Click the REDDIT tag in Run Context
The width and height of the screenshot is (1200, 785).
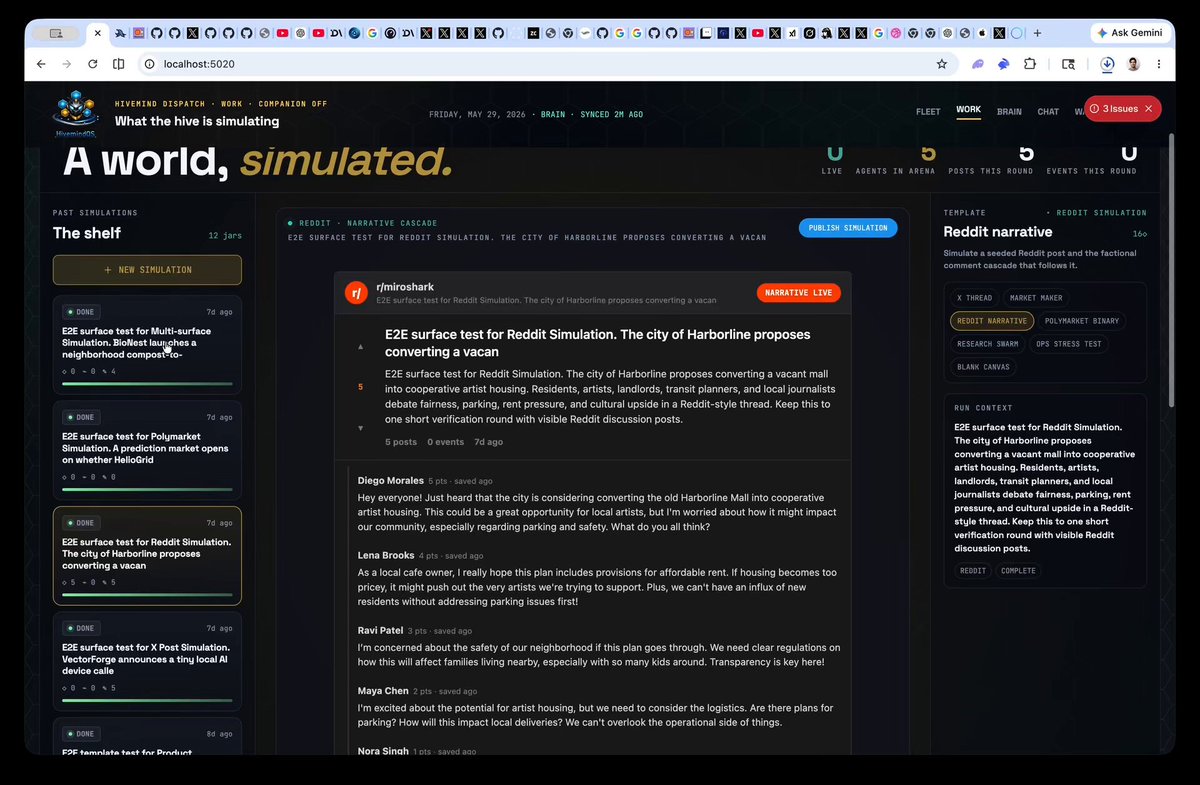[x=973, y=571]
